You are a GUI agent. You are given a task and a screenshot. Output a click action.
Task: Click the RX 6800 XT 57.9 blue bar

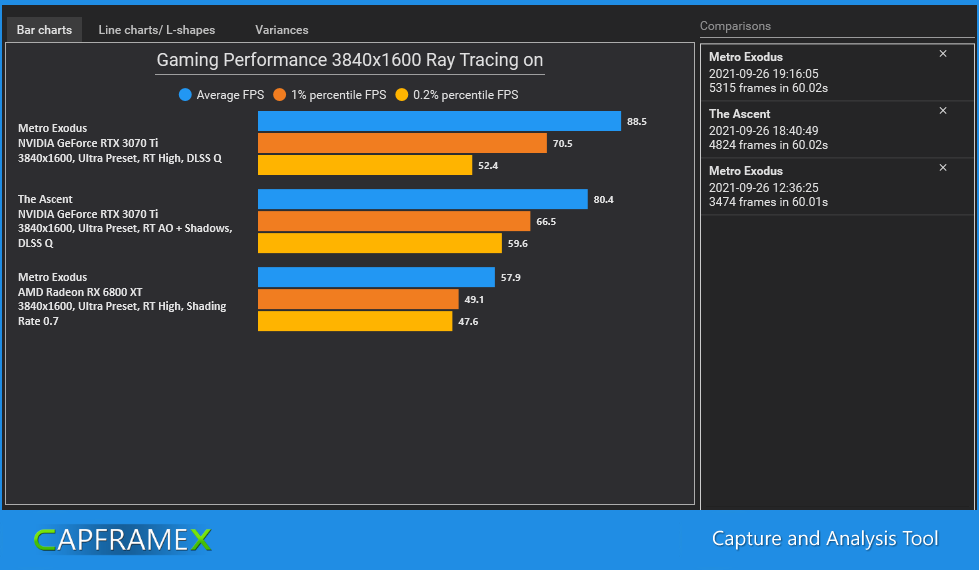tap(376, 277)
